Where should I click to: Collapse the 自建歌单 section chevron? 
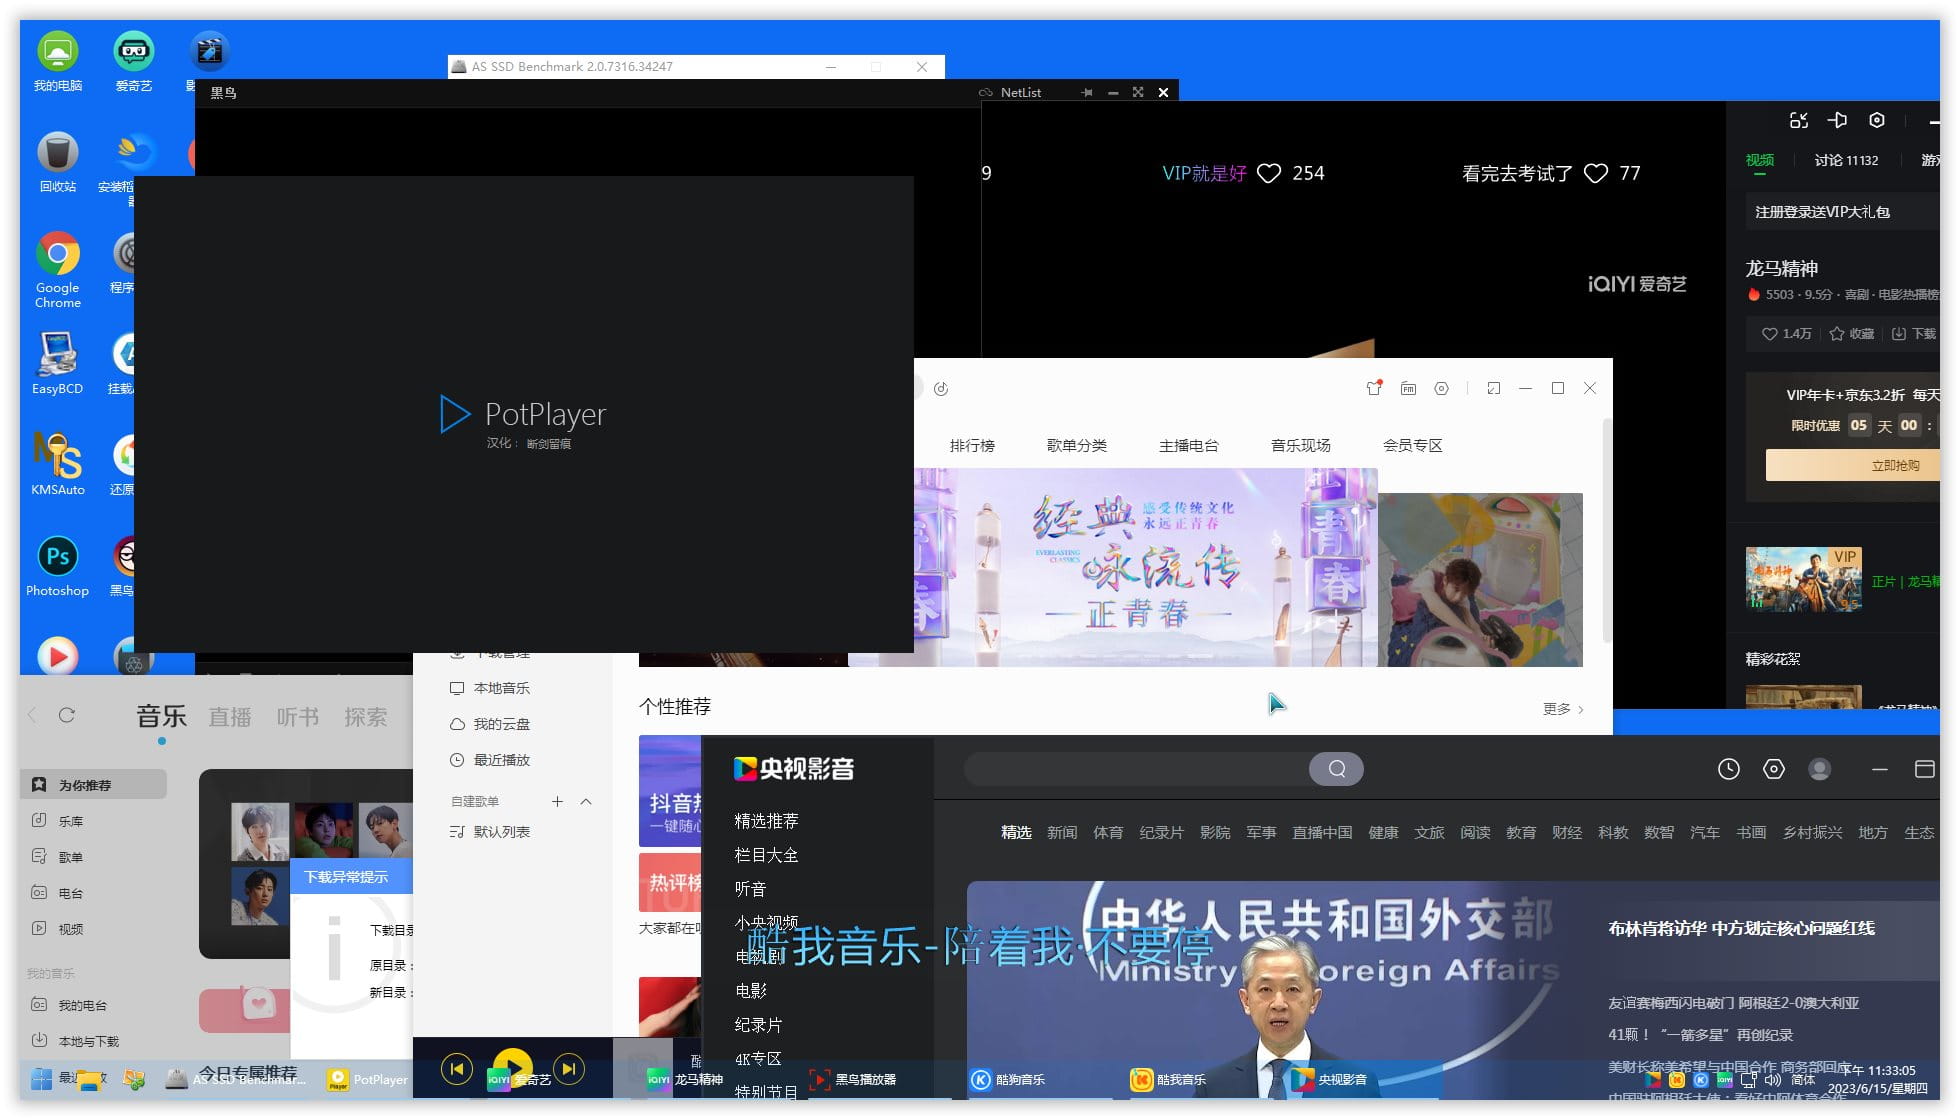(586, 801)
